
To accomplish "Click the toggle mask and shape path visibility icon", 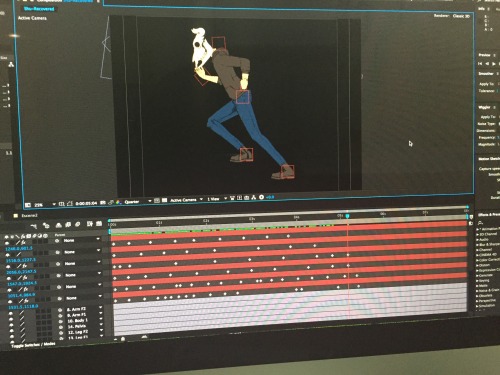I will [70, 203].
